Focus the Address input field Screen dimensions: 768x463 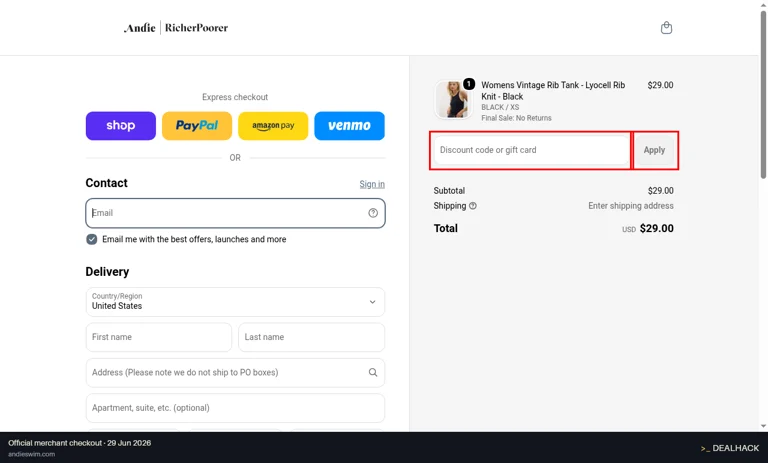point(235,372)
